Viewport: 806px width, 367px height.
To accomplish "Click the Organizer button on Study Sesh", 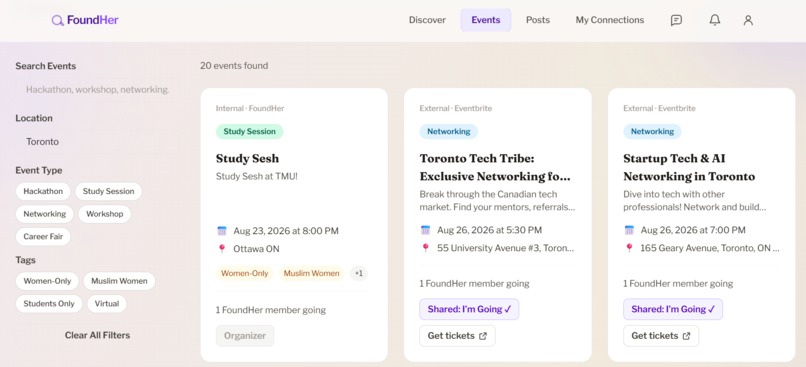I will (x=245, y=336).
